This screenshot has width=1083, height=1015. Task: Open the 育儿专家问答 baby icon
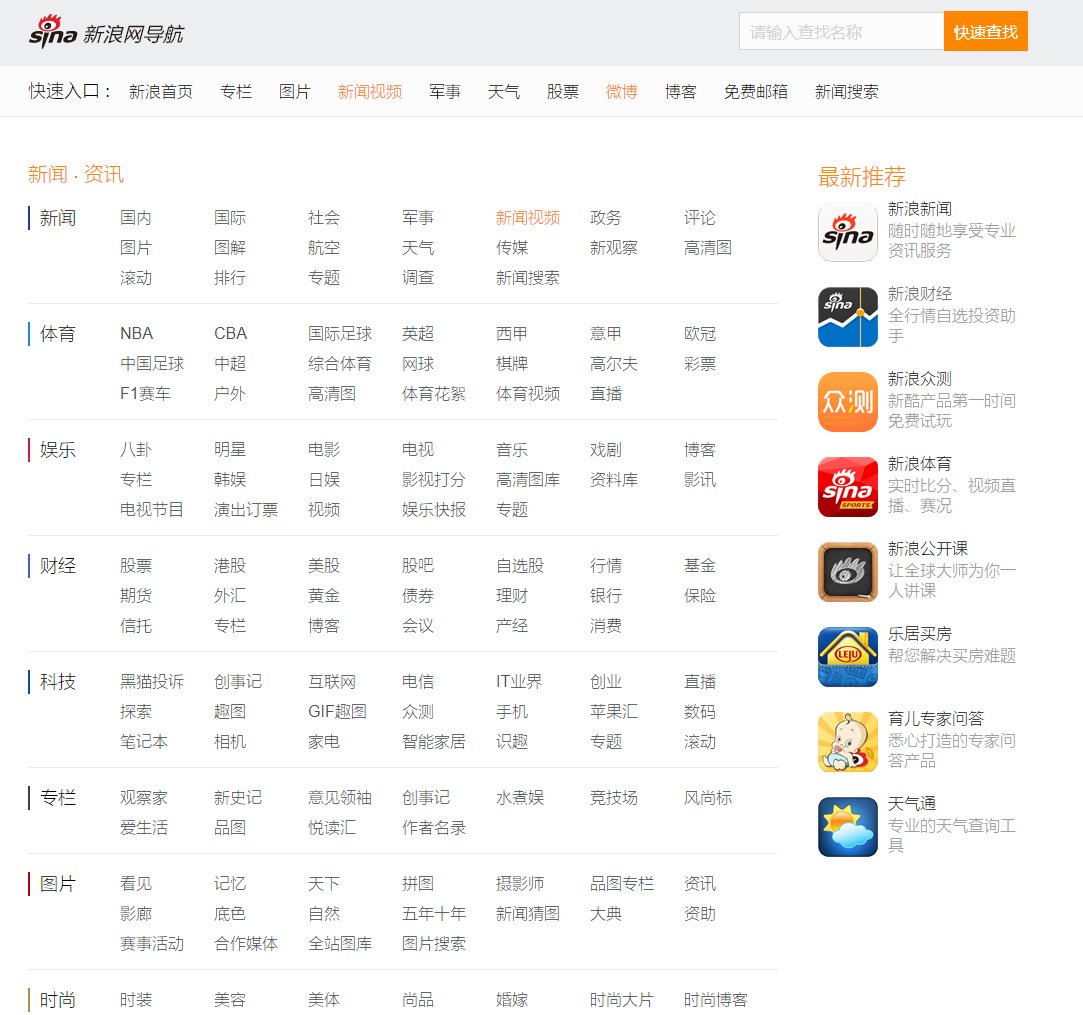pyautogui.click(x=847, y=742)
